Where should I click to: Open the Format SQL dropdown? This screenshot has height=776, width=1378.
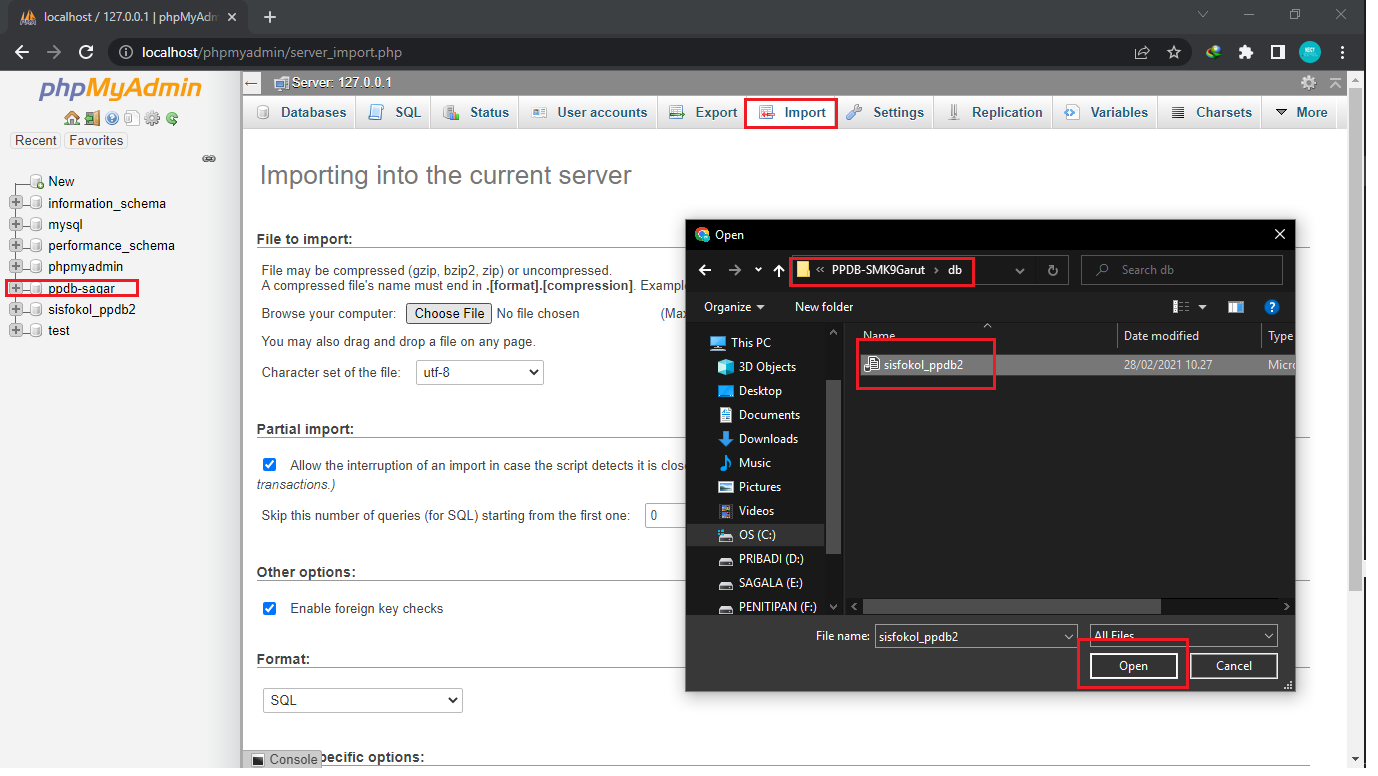363,700
